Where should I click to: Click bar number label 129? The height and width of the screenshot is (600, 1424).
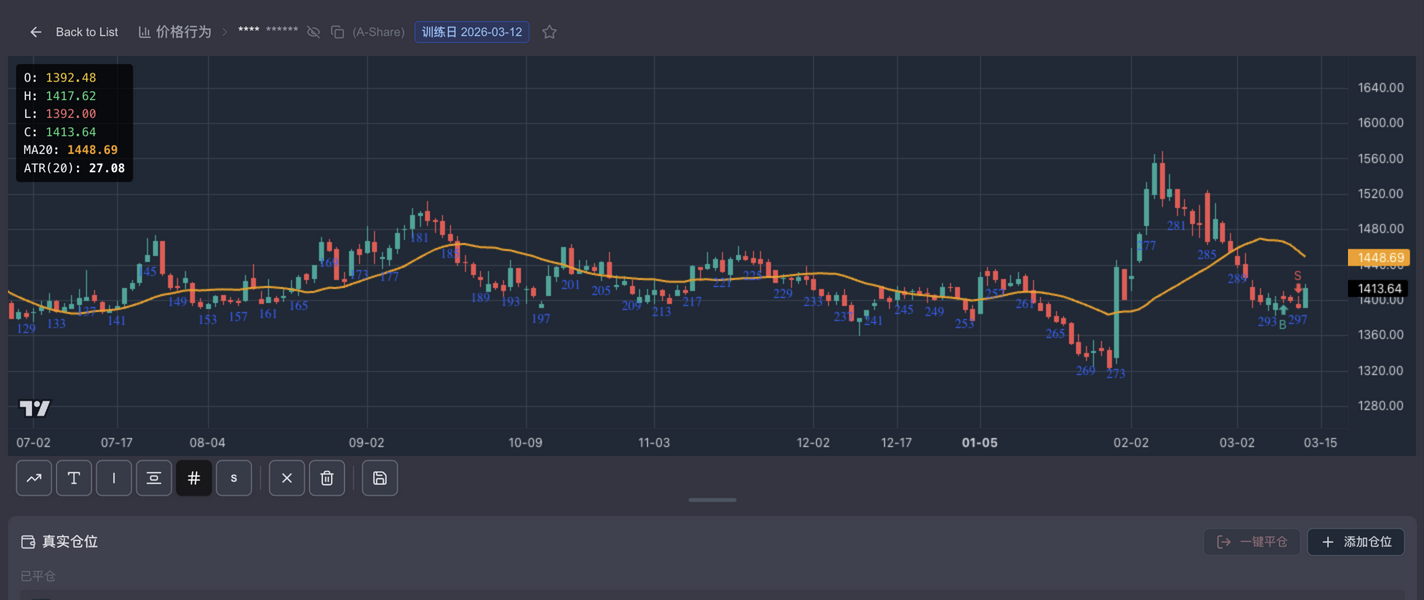coord(26,328)
